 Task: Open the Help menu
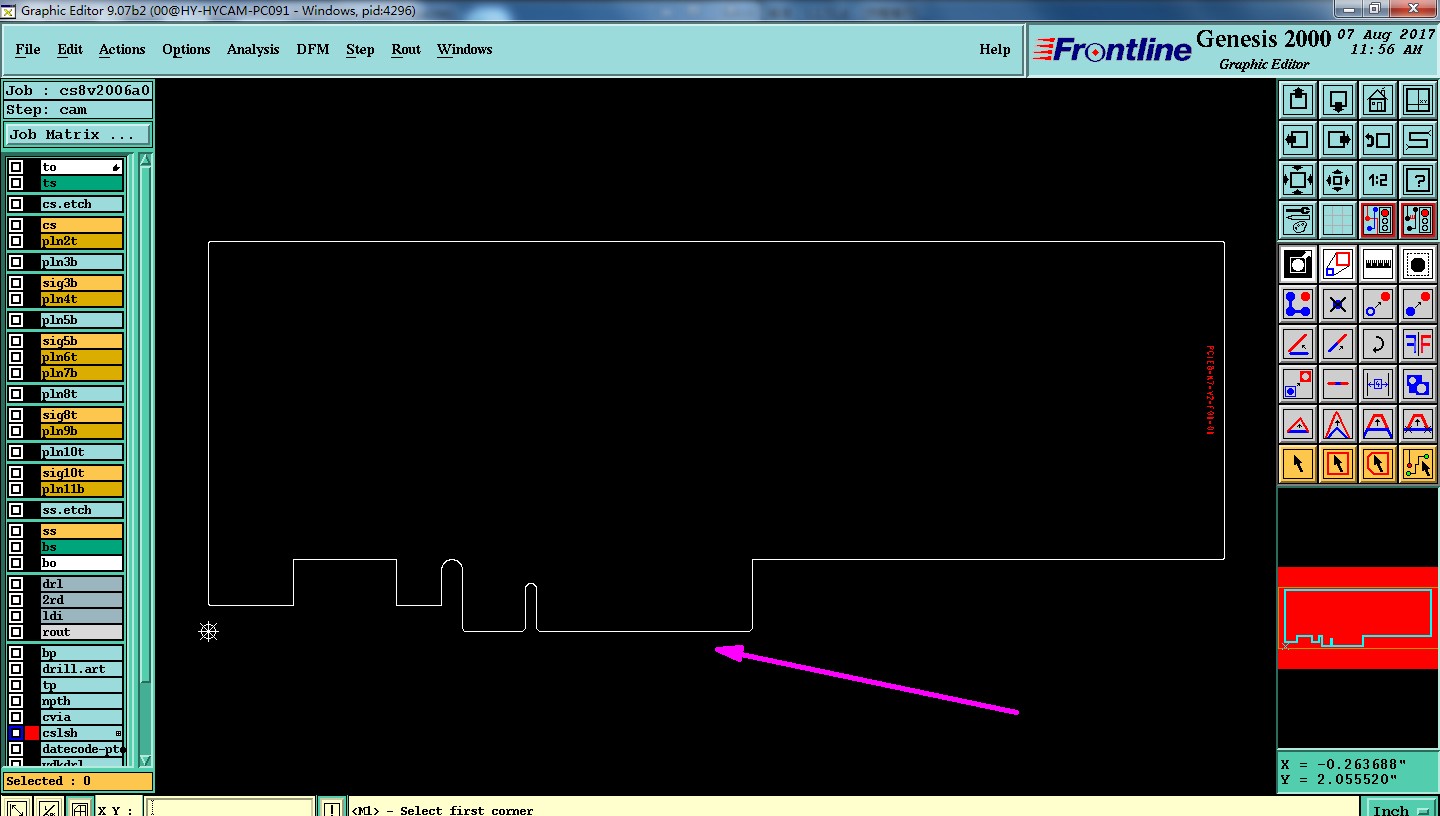[995, 49]
